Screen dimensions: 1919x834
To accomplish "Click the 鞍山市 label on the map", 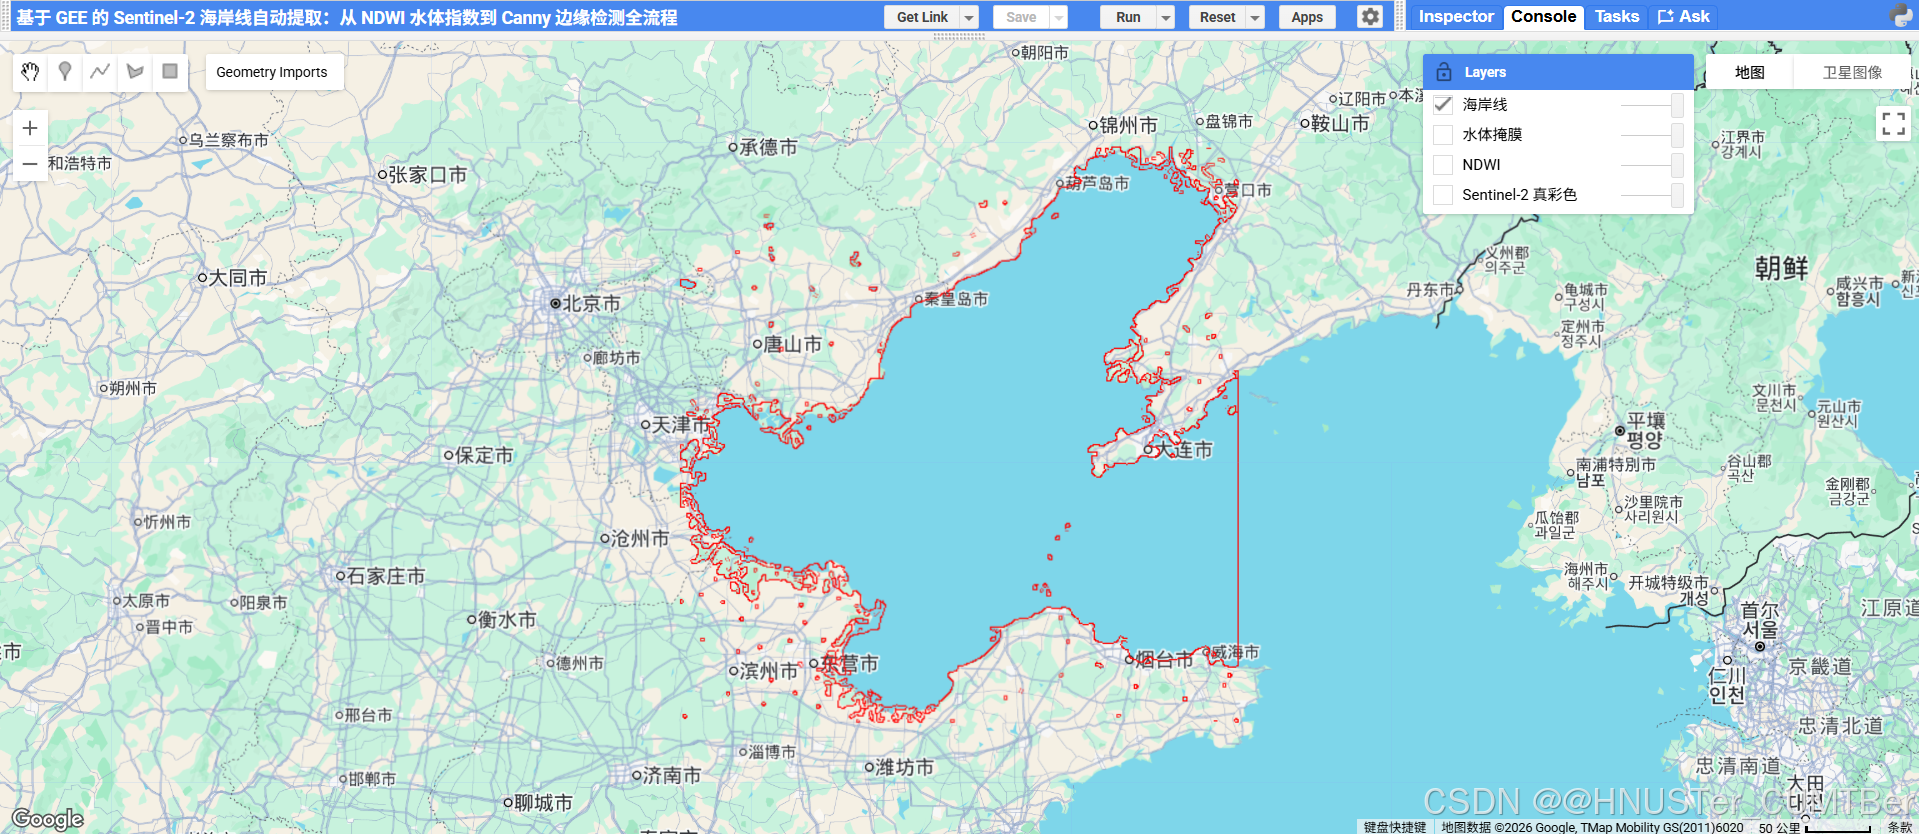I will pyautogui.click(x=1340, y=123).
